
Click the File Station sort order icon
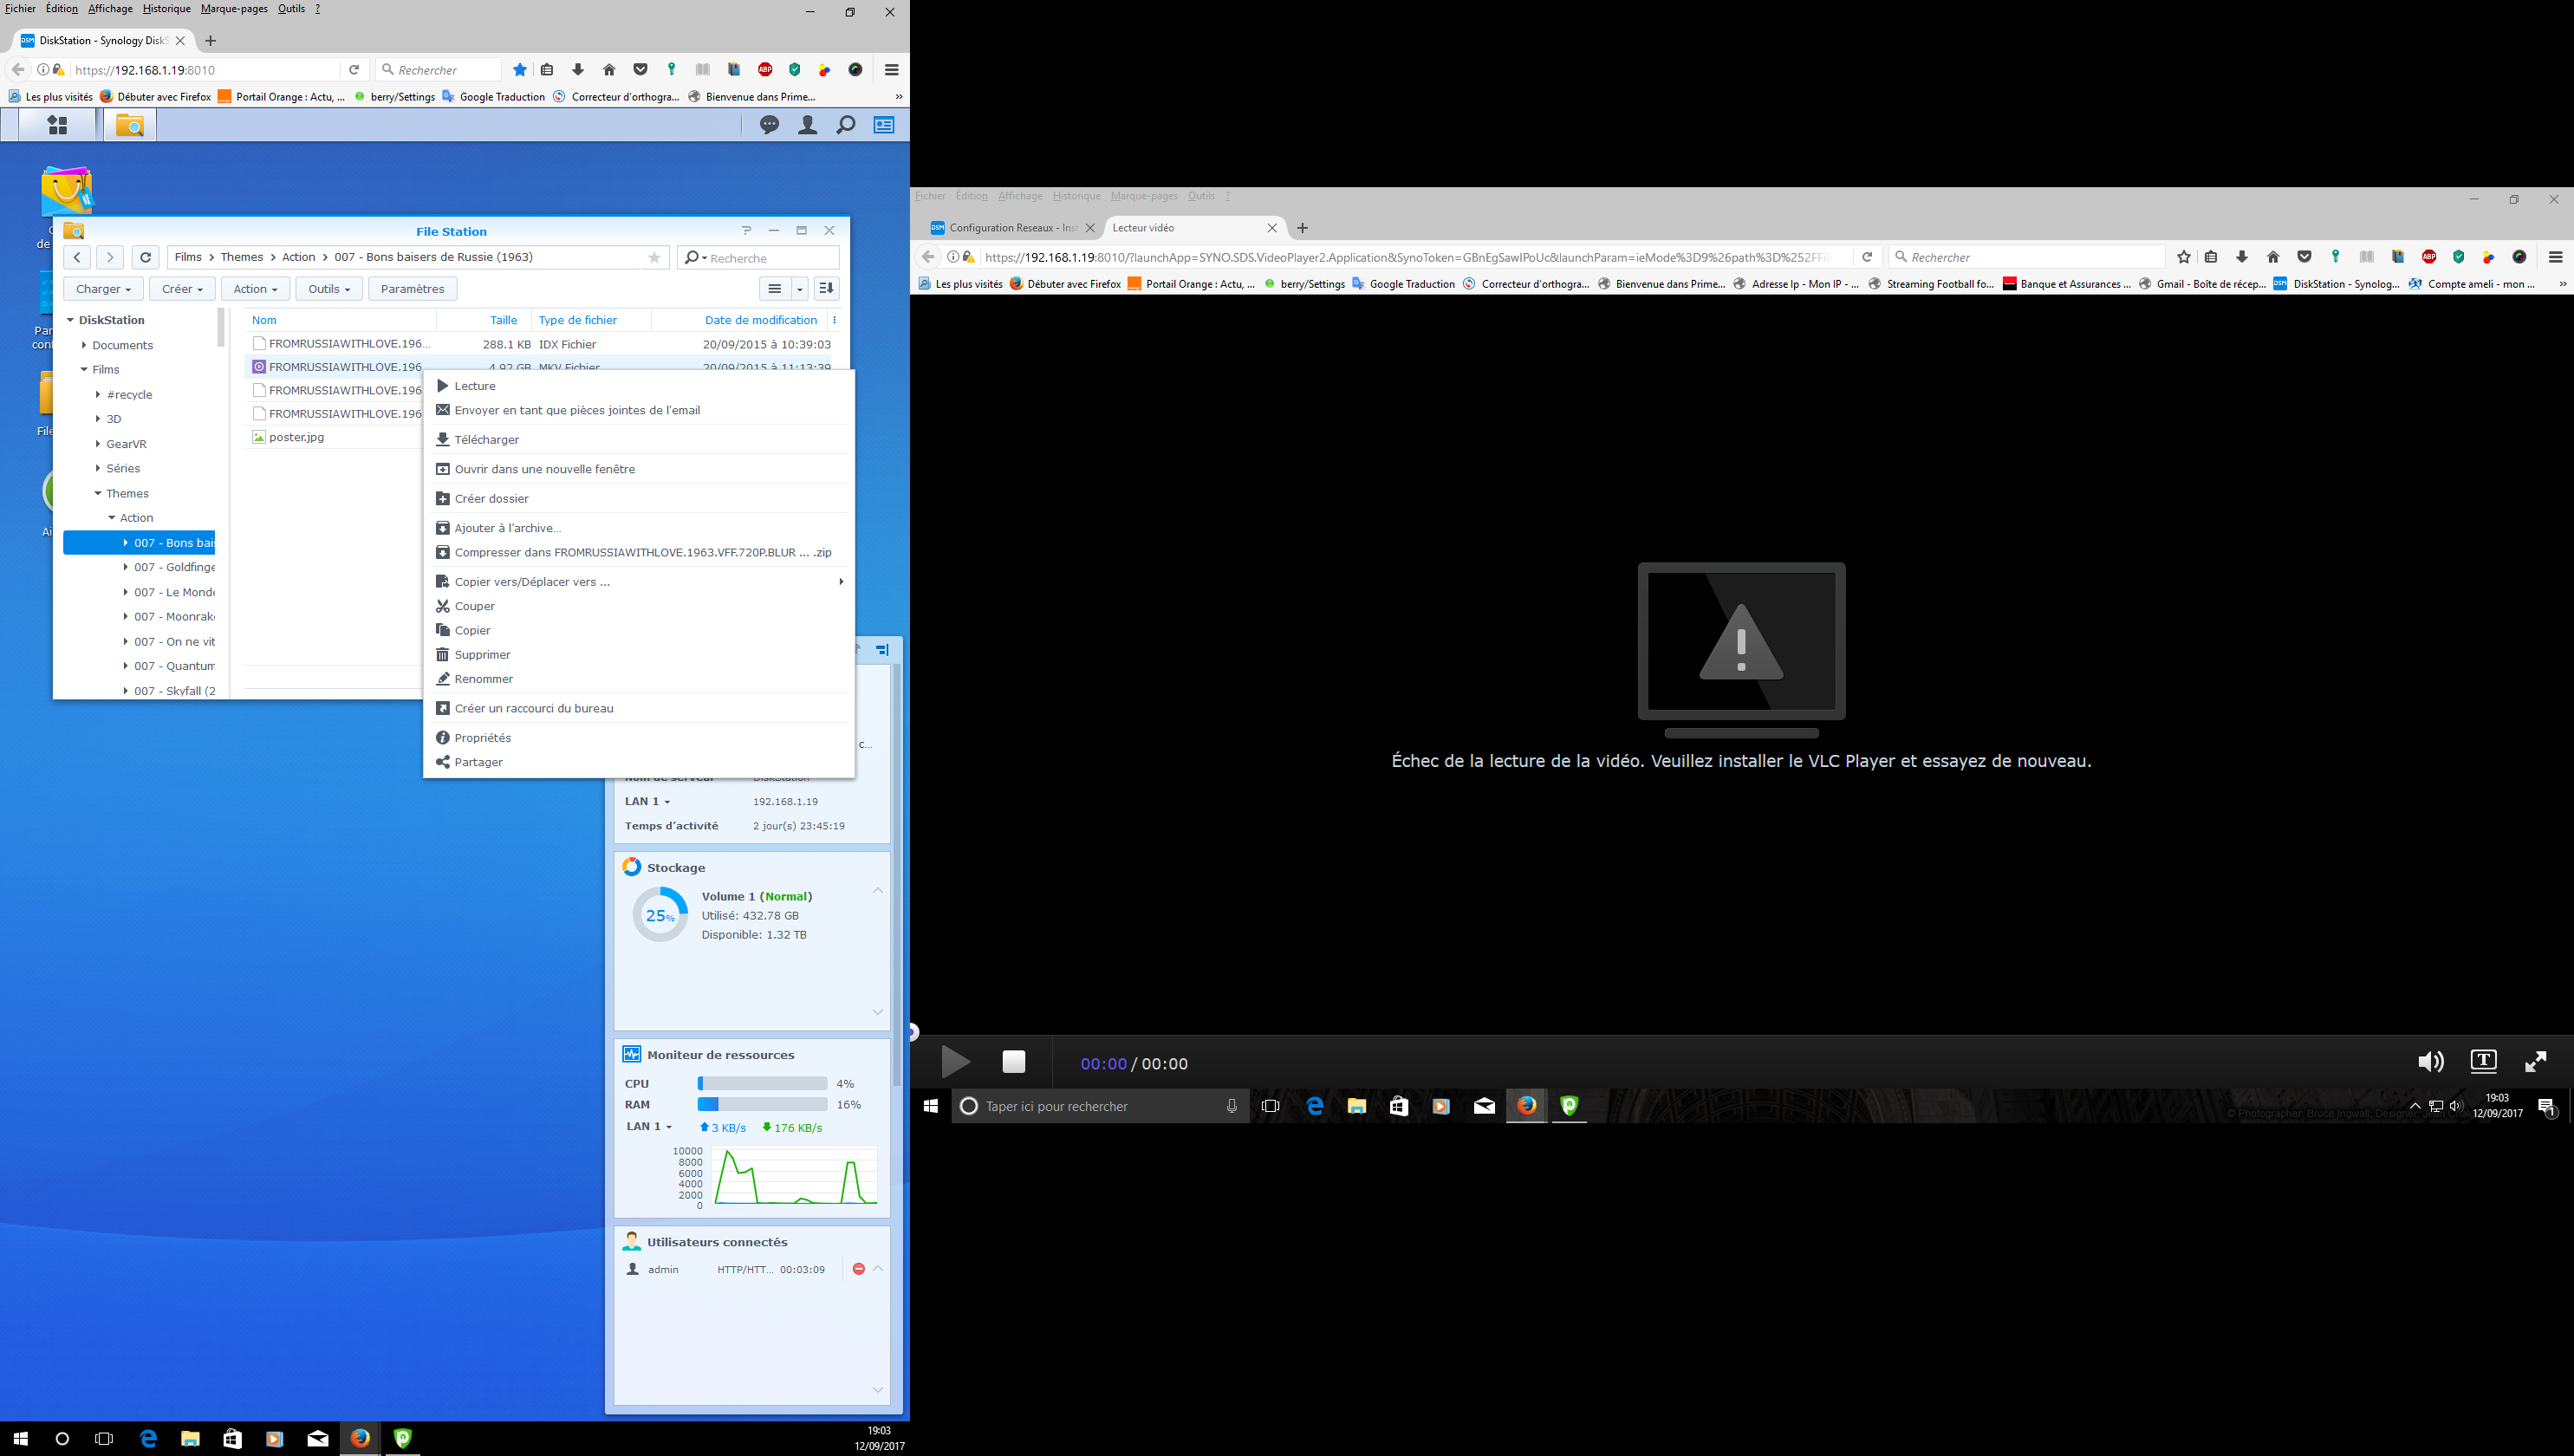[826, 289]
